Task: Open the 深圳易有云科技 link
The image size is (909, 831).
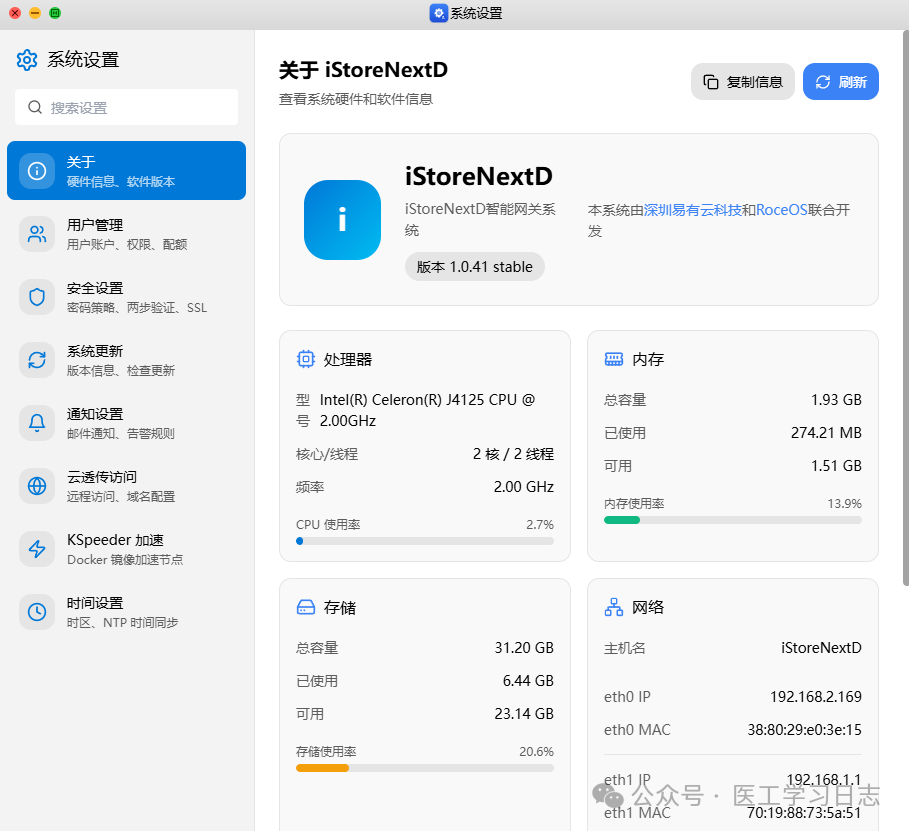Action: [x=693, y=210]
